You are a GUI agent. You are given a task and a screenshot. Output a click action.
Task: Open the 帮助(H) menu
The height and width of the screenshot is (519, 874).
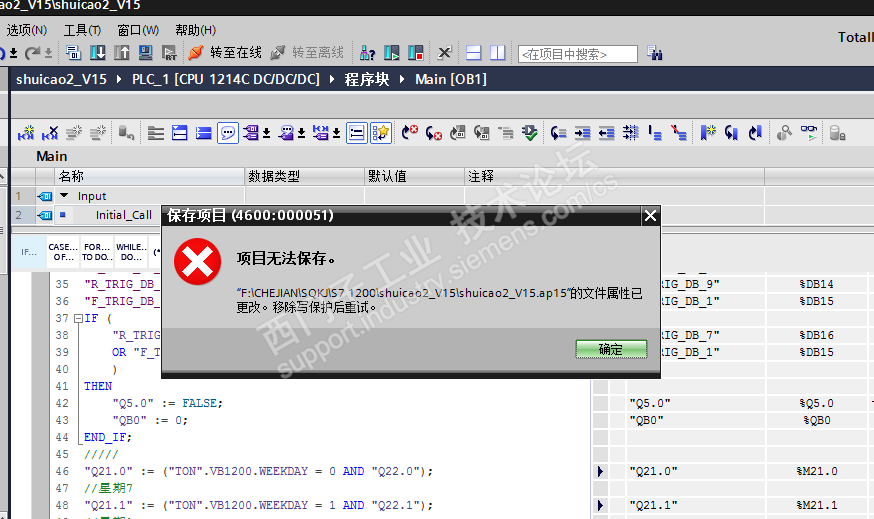(x=195, y=30)
